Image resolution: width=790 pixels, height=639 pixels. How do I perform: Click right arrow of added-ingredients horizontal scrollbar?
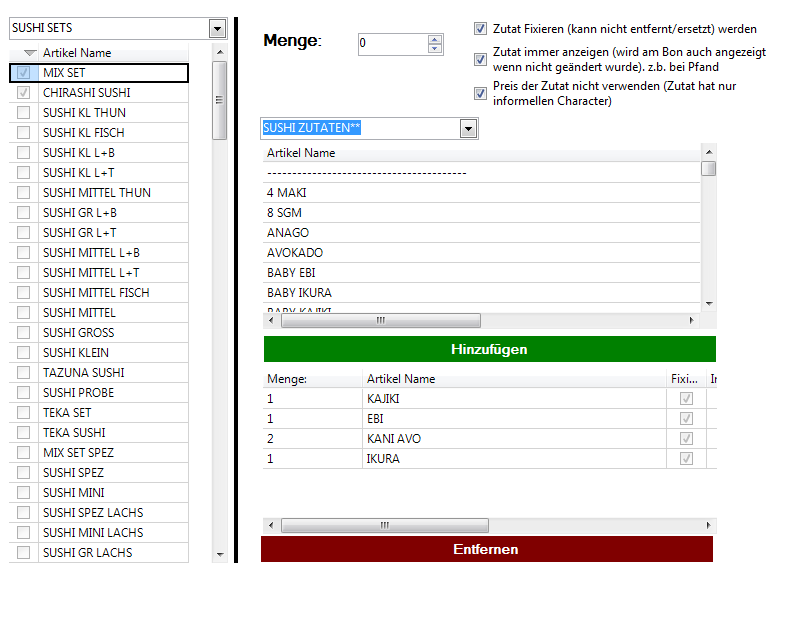[709, 525]
